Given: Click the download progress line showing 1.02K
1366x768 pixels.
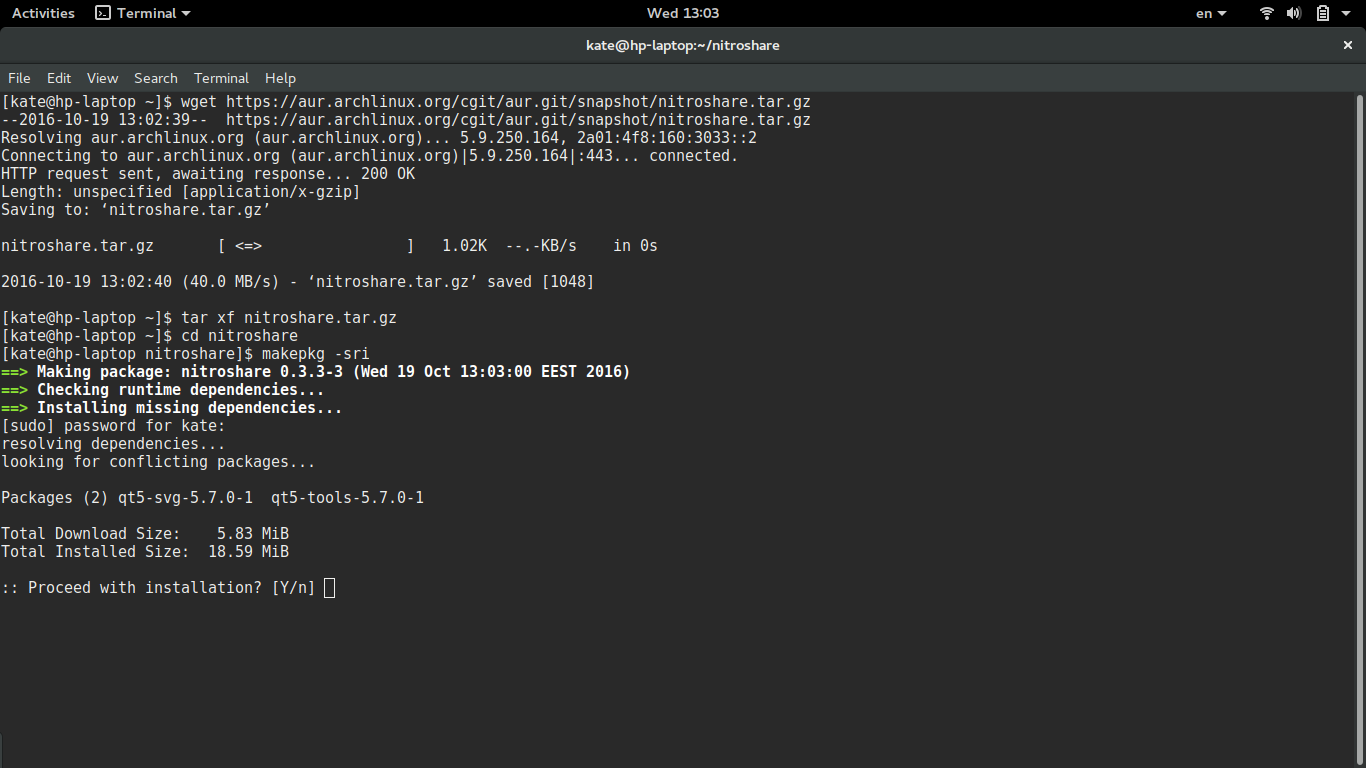Looking at the screenshot, I should coord(329,246).
